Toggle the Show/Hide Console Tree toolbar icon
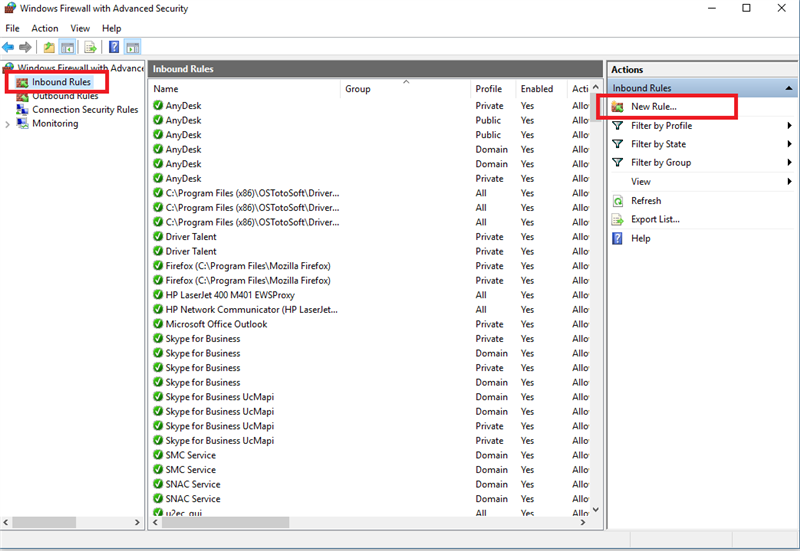The width and height of the screenshot is (800, 551). point(67,47)
